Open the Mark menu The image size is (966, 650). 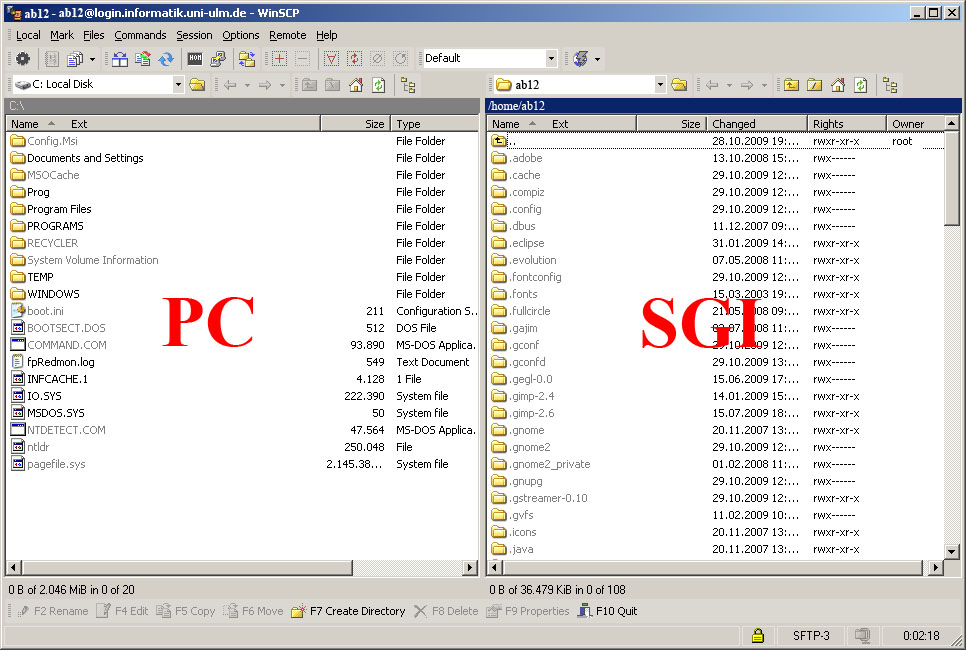tap(62, 35)
